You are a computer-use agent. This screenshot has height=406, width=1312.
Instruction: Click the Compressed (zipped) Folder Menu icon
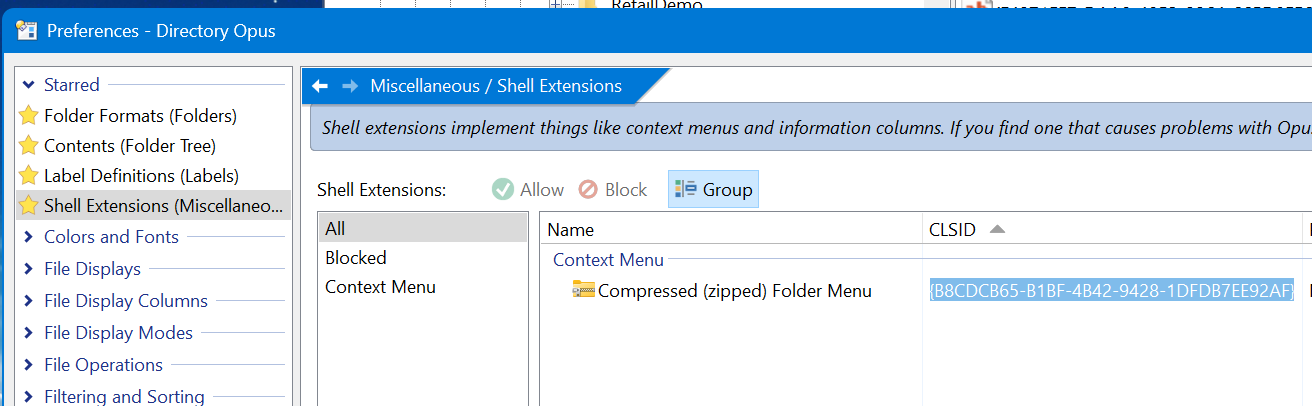583,291
